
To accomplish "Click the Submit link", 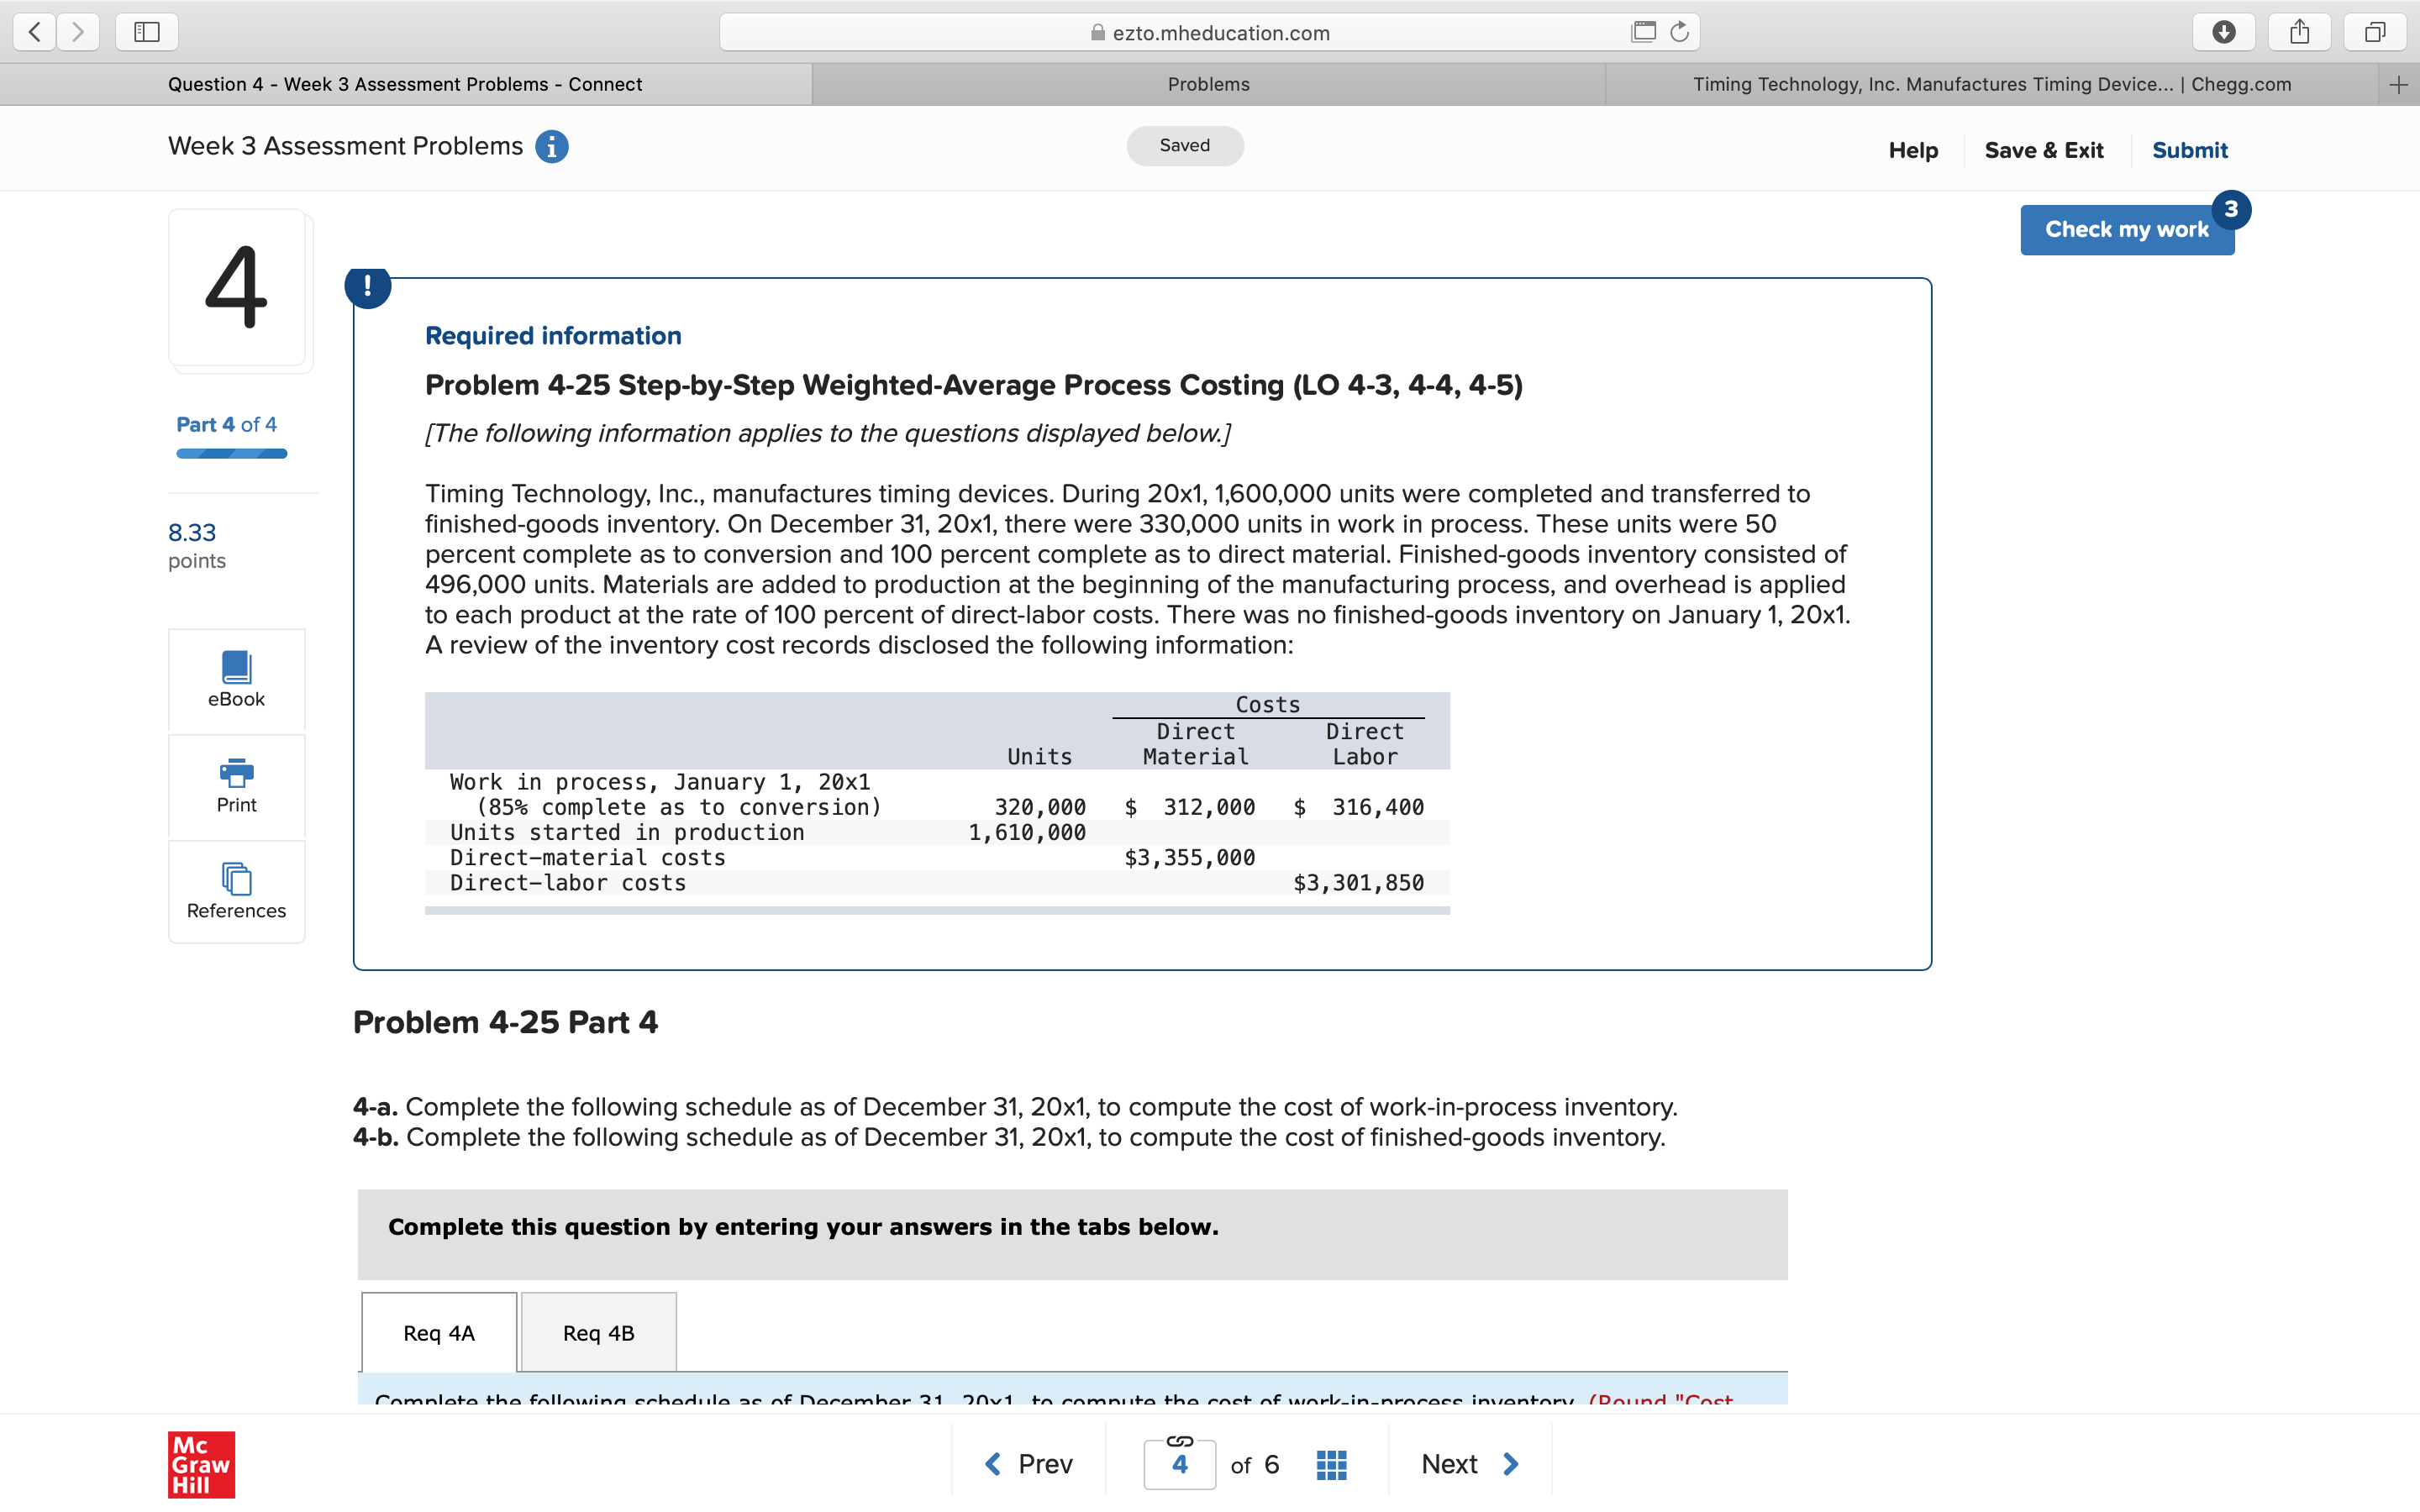I will [2189, 150].
